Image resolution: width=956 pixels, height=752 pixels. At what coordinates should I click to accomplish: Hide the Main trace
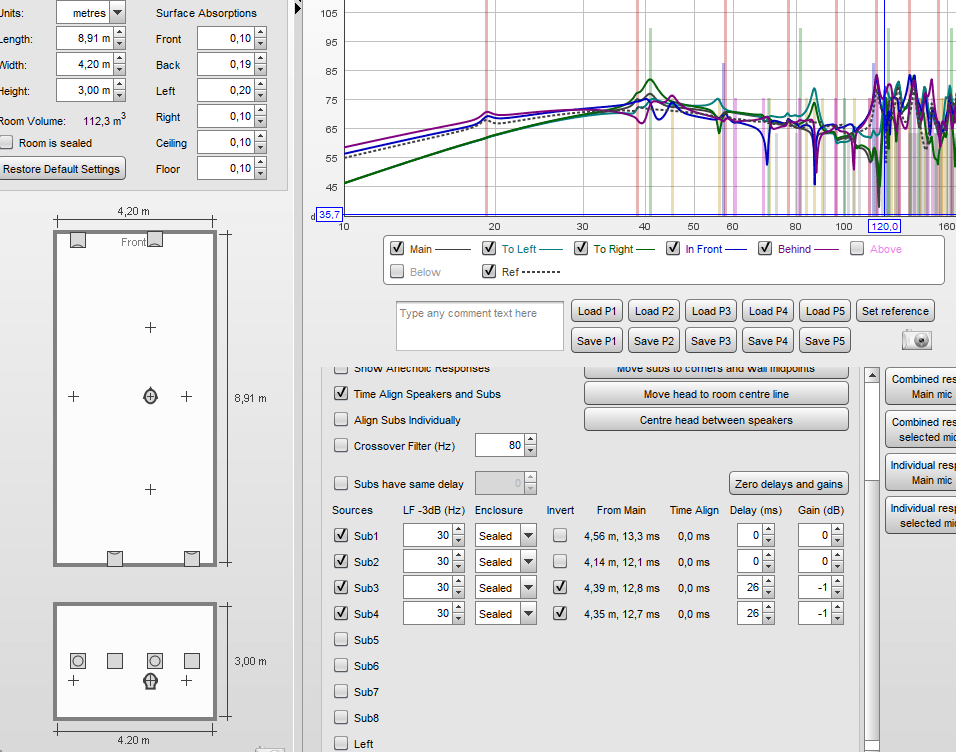point(397,248)
